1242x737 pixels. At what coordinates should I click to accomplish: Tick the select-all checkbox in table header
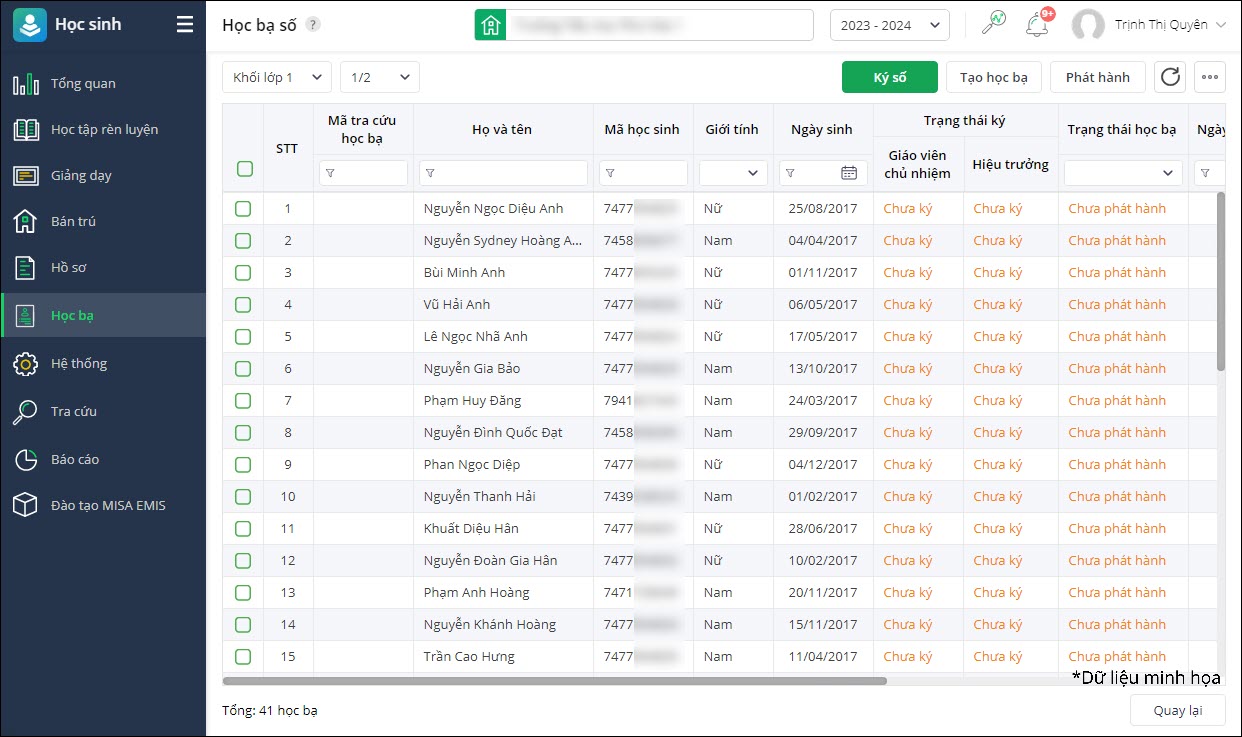pyautogui.click(x=244, y=170)
